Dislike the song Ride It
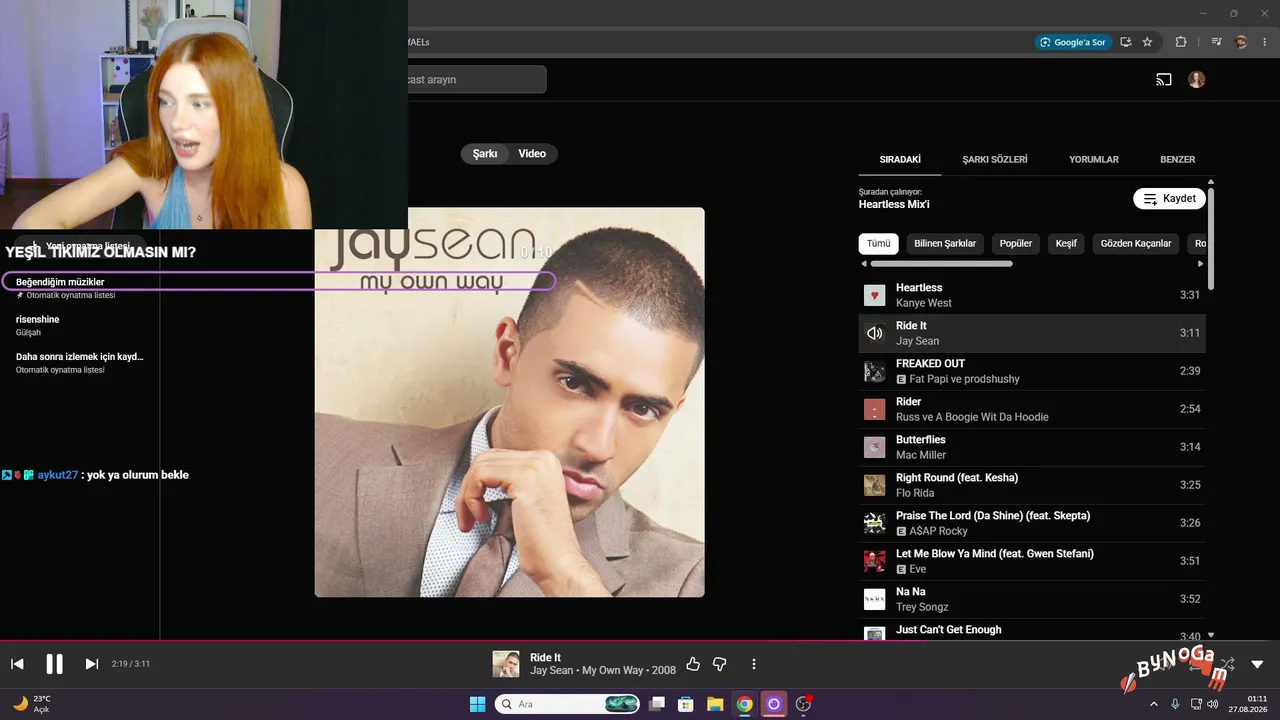This screenshot has height=720, width=1280. [x=719, y=664]
